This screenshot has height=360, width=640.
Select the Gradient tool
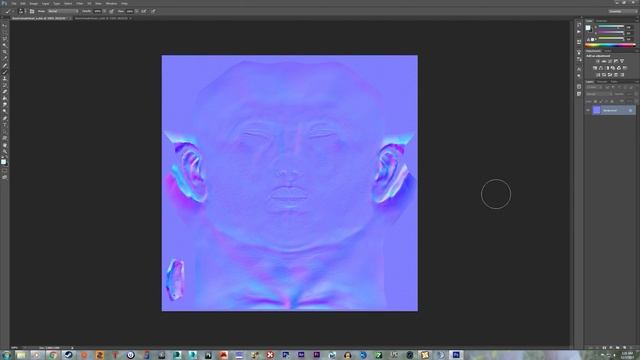(5, 98)
